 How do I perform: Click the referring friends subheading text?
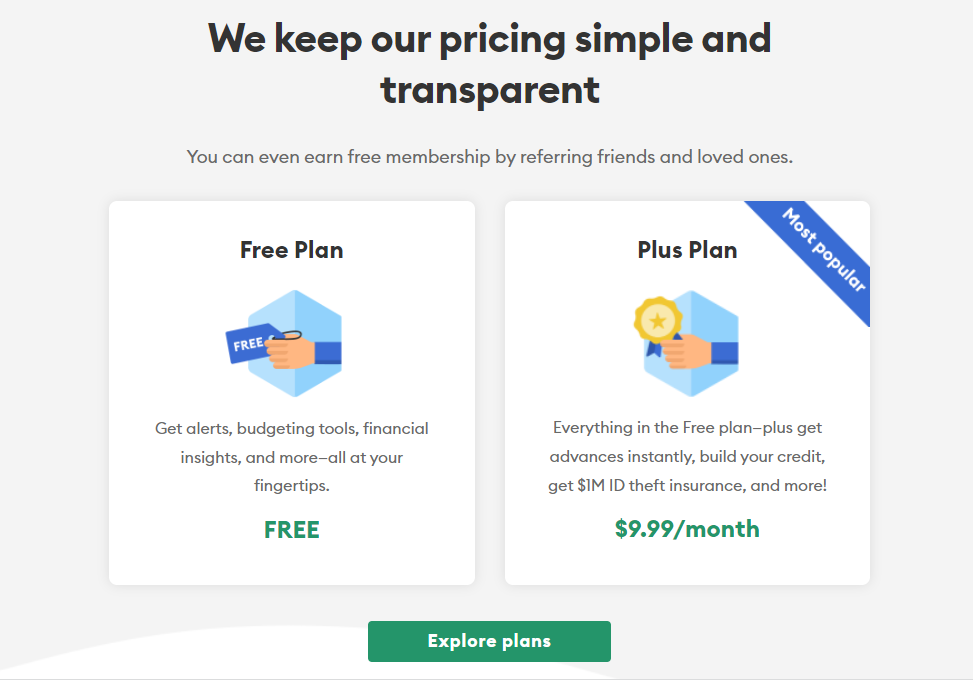click(489, 157)
